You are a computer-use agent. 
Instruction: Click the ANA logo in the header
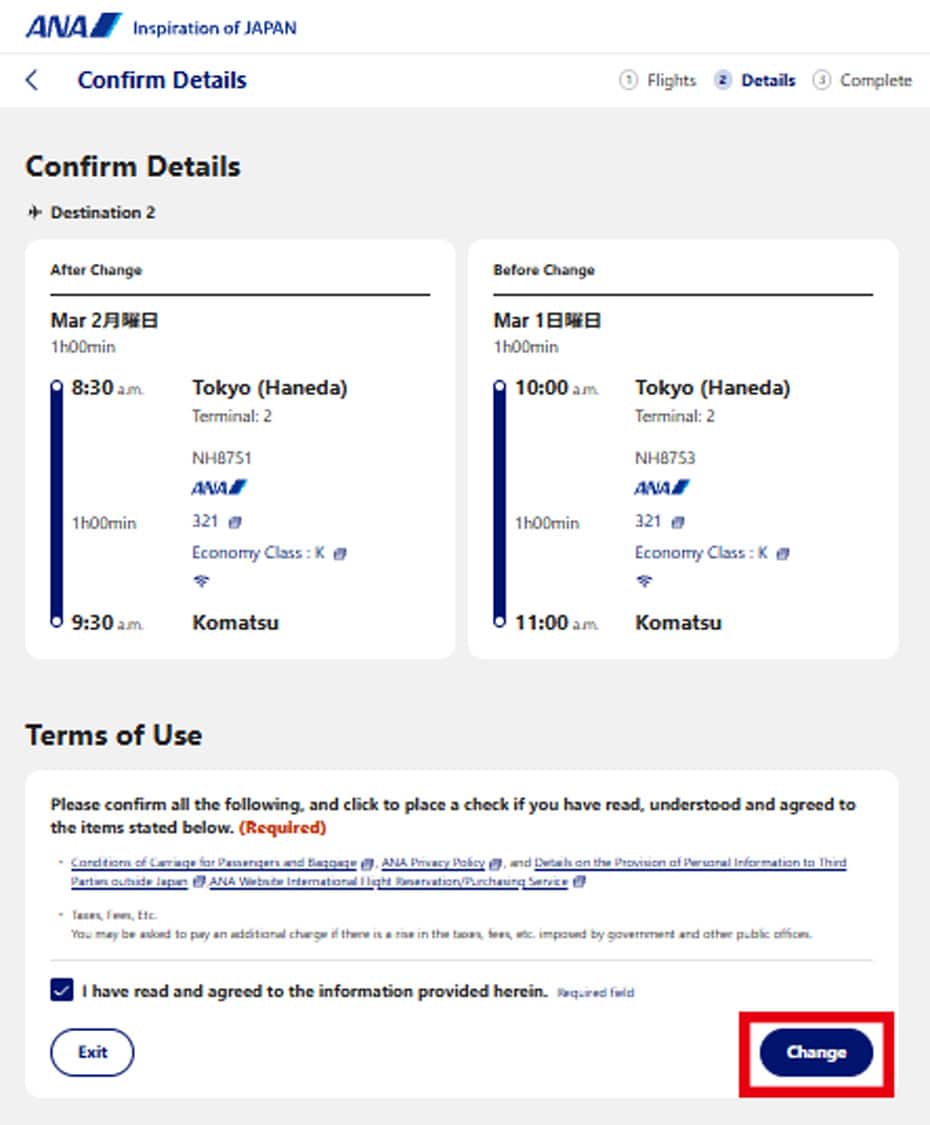(x=73, y=26)
